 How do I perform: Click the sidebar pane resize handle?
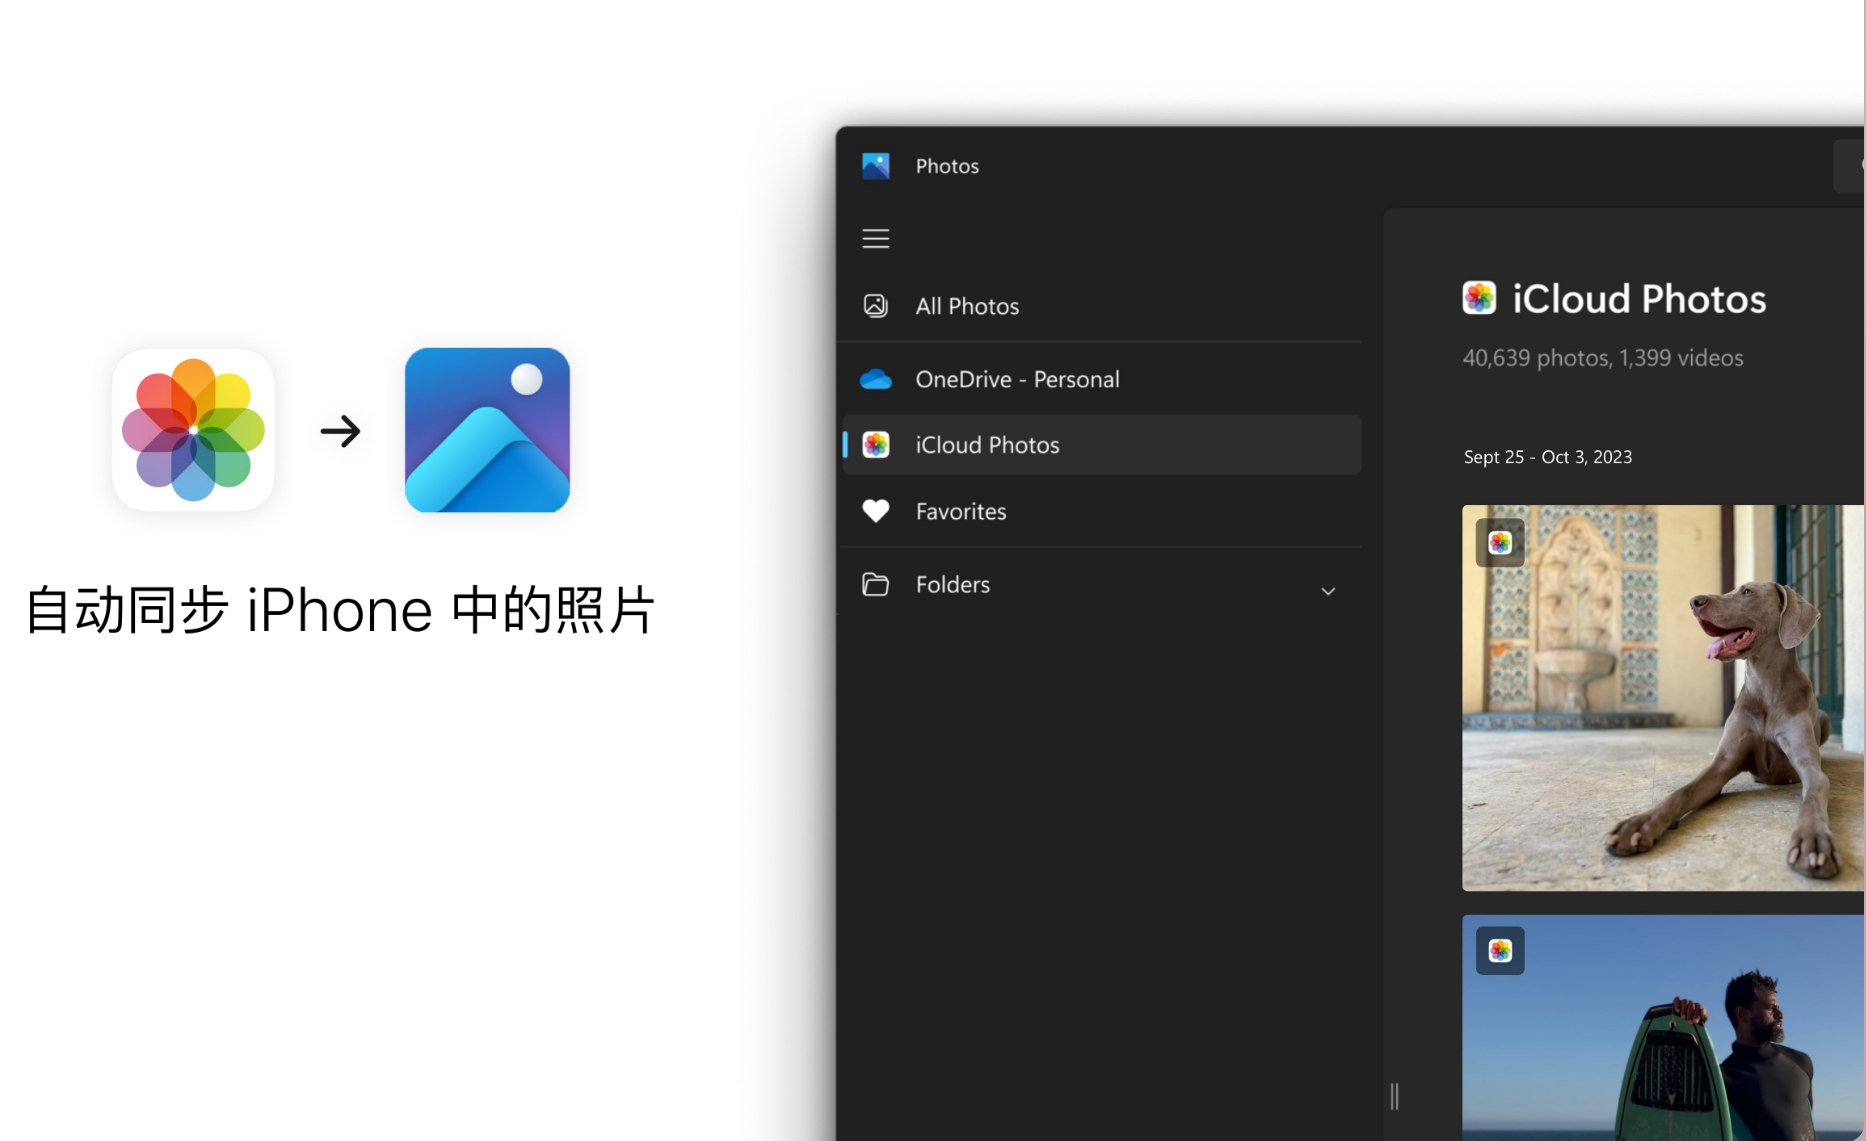(x=1394, y=1096)
